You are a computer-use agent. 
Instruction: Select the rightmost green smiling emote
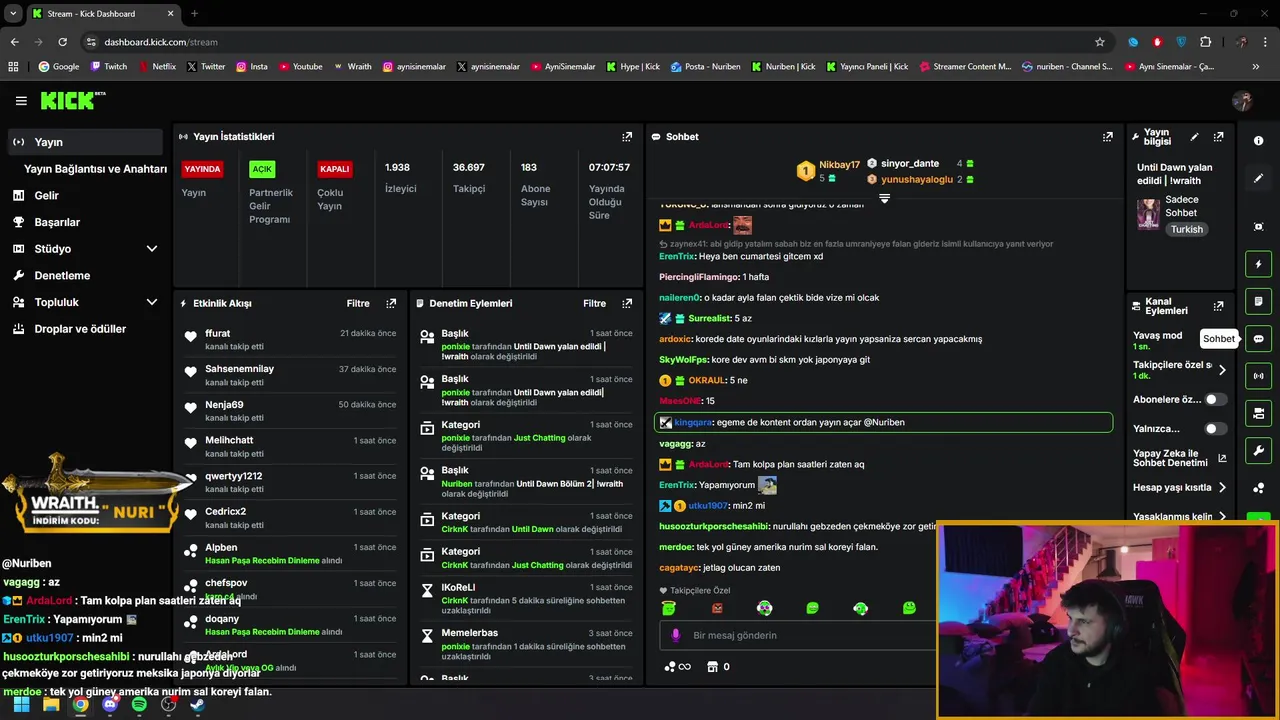(909, 608)
